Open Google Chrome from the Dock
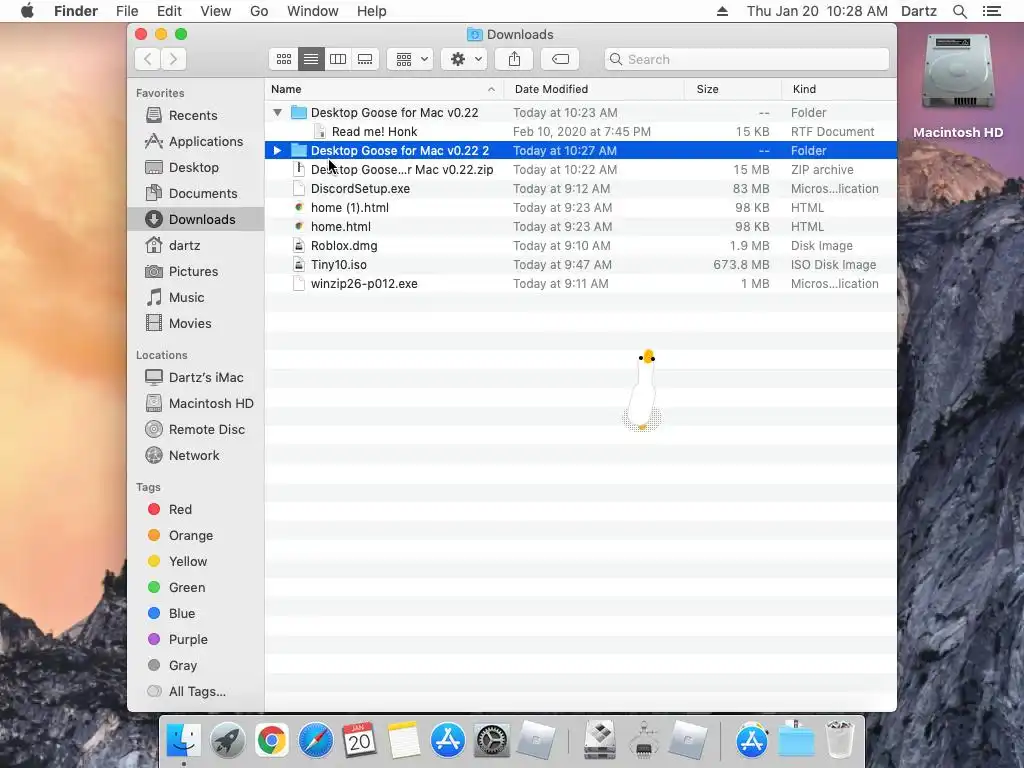 click(271, 741)
